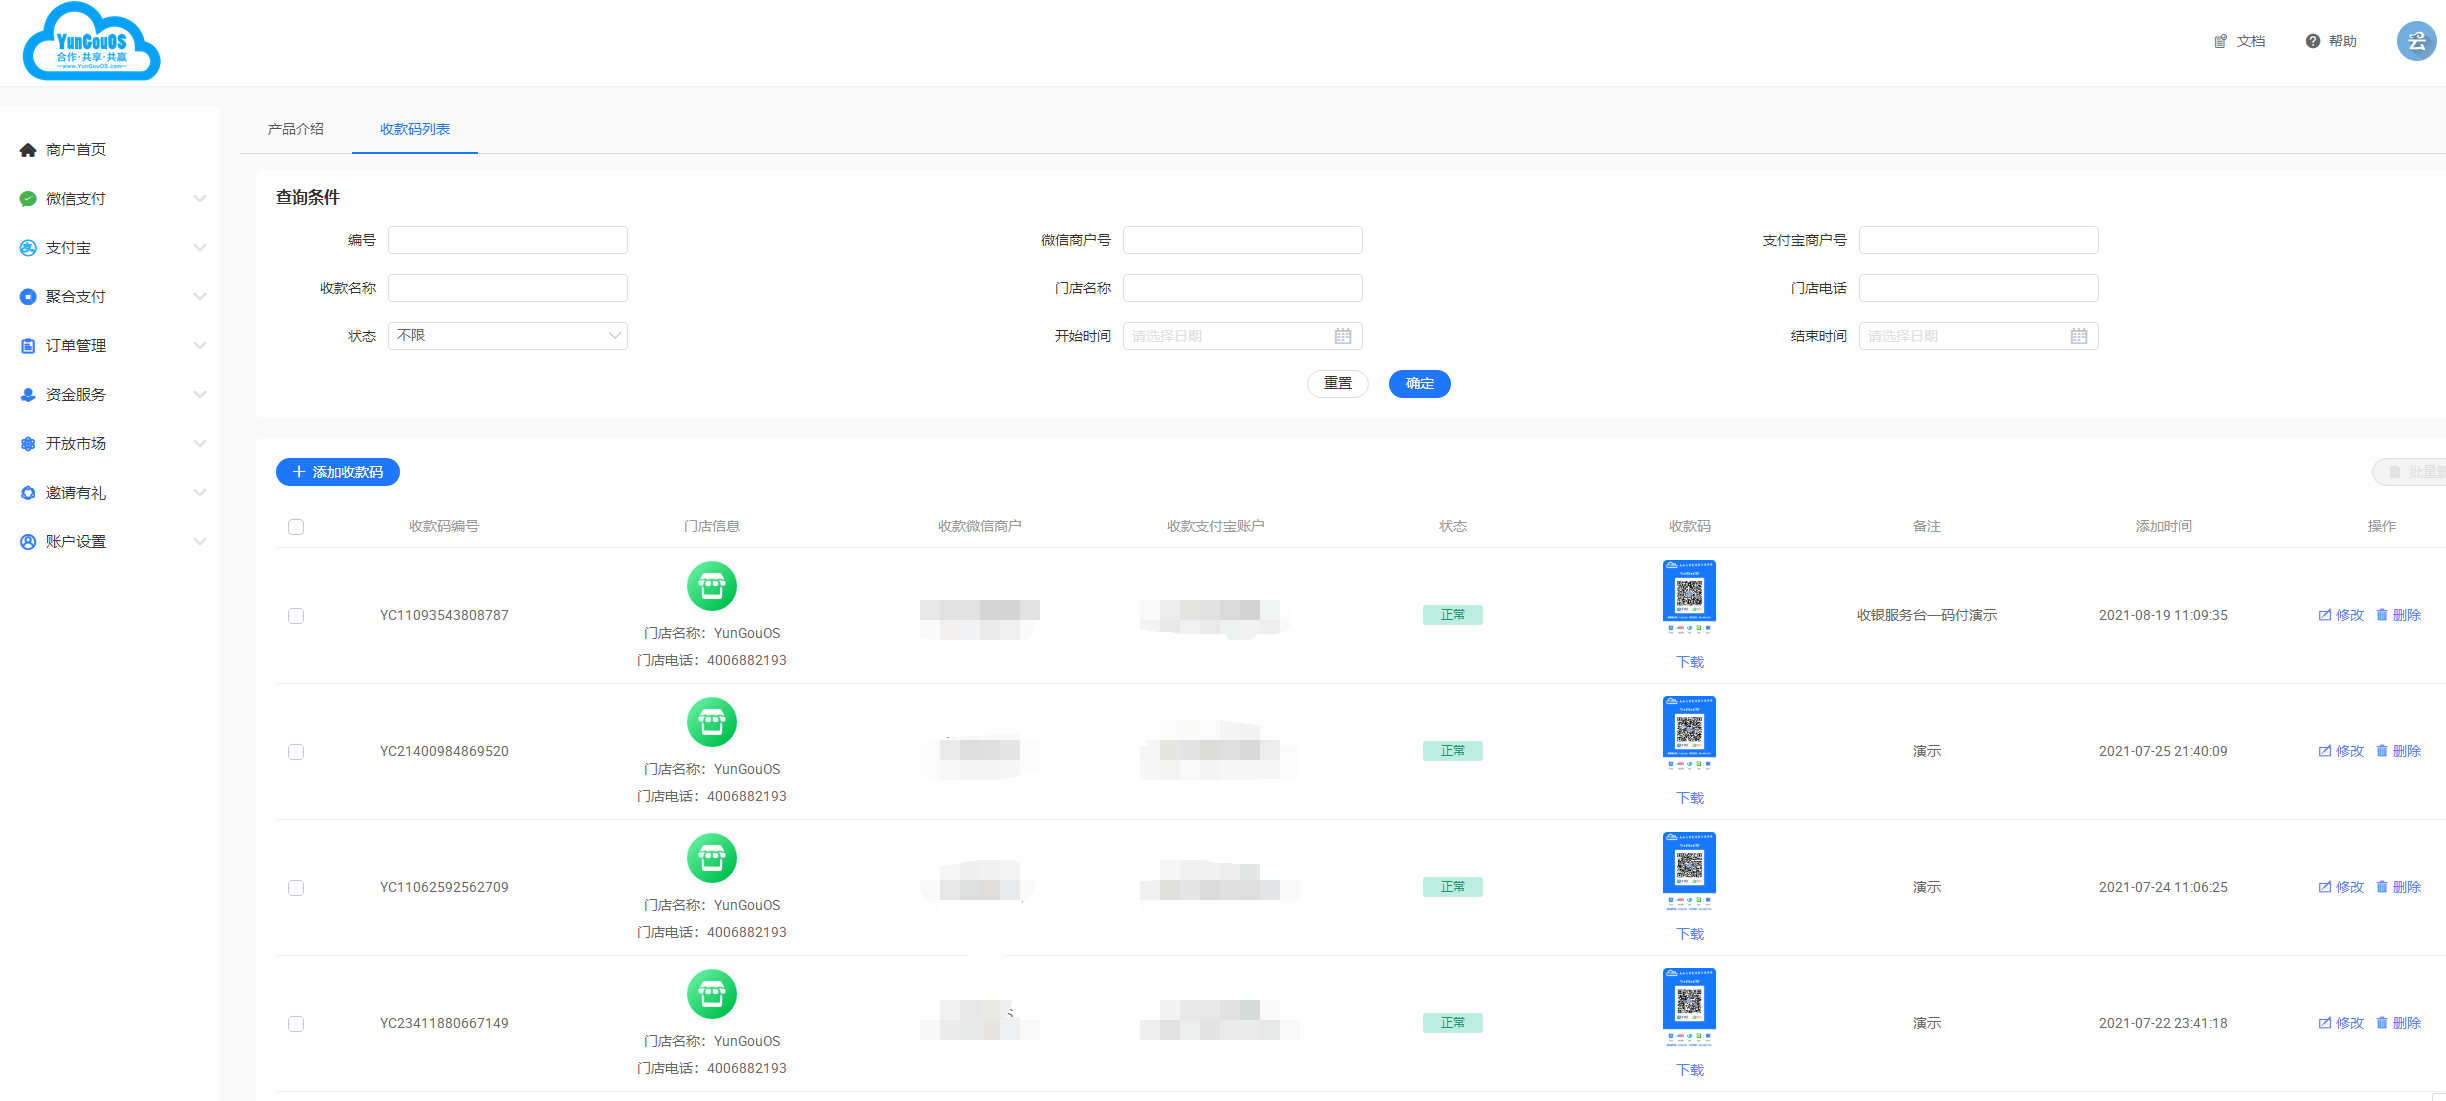Expand the 开放市场 menu chevron
The height and width of the screenshot is (1101, 2446).
[x=200, y=444]
